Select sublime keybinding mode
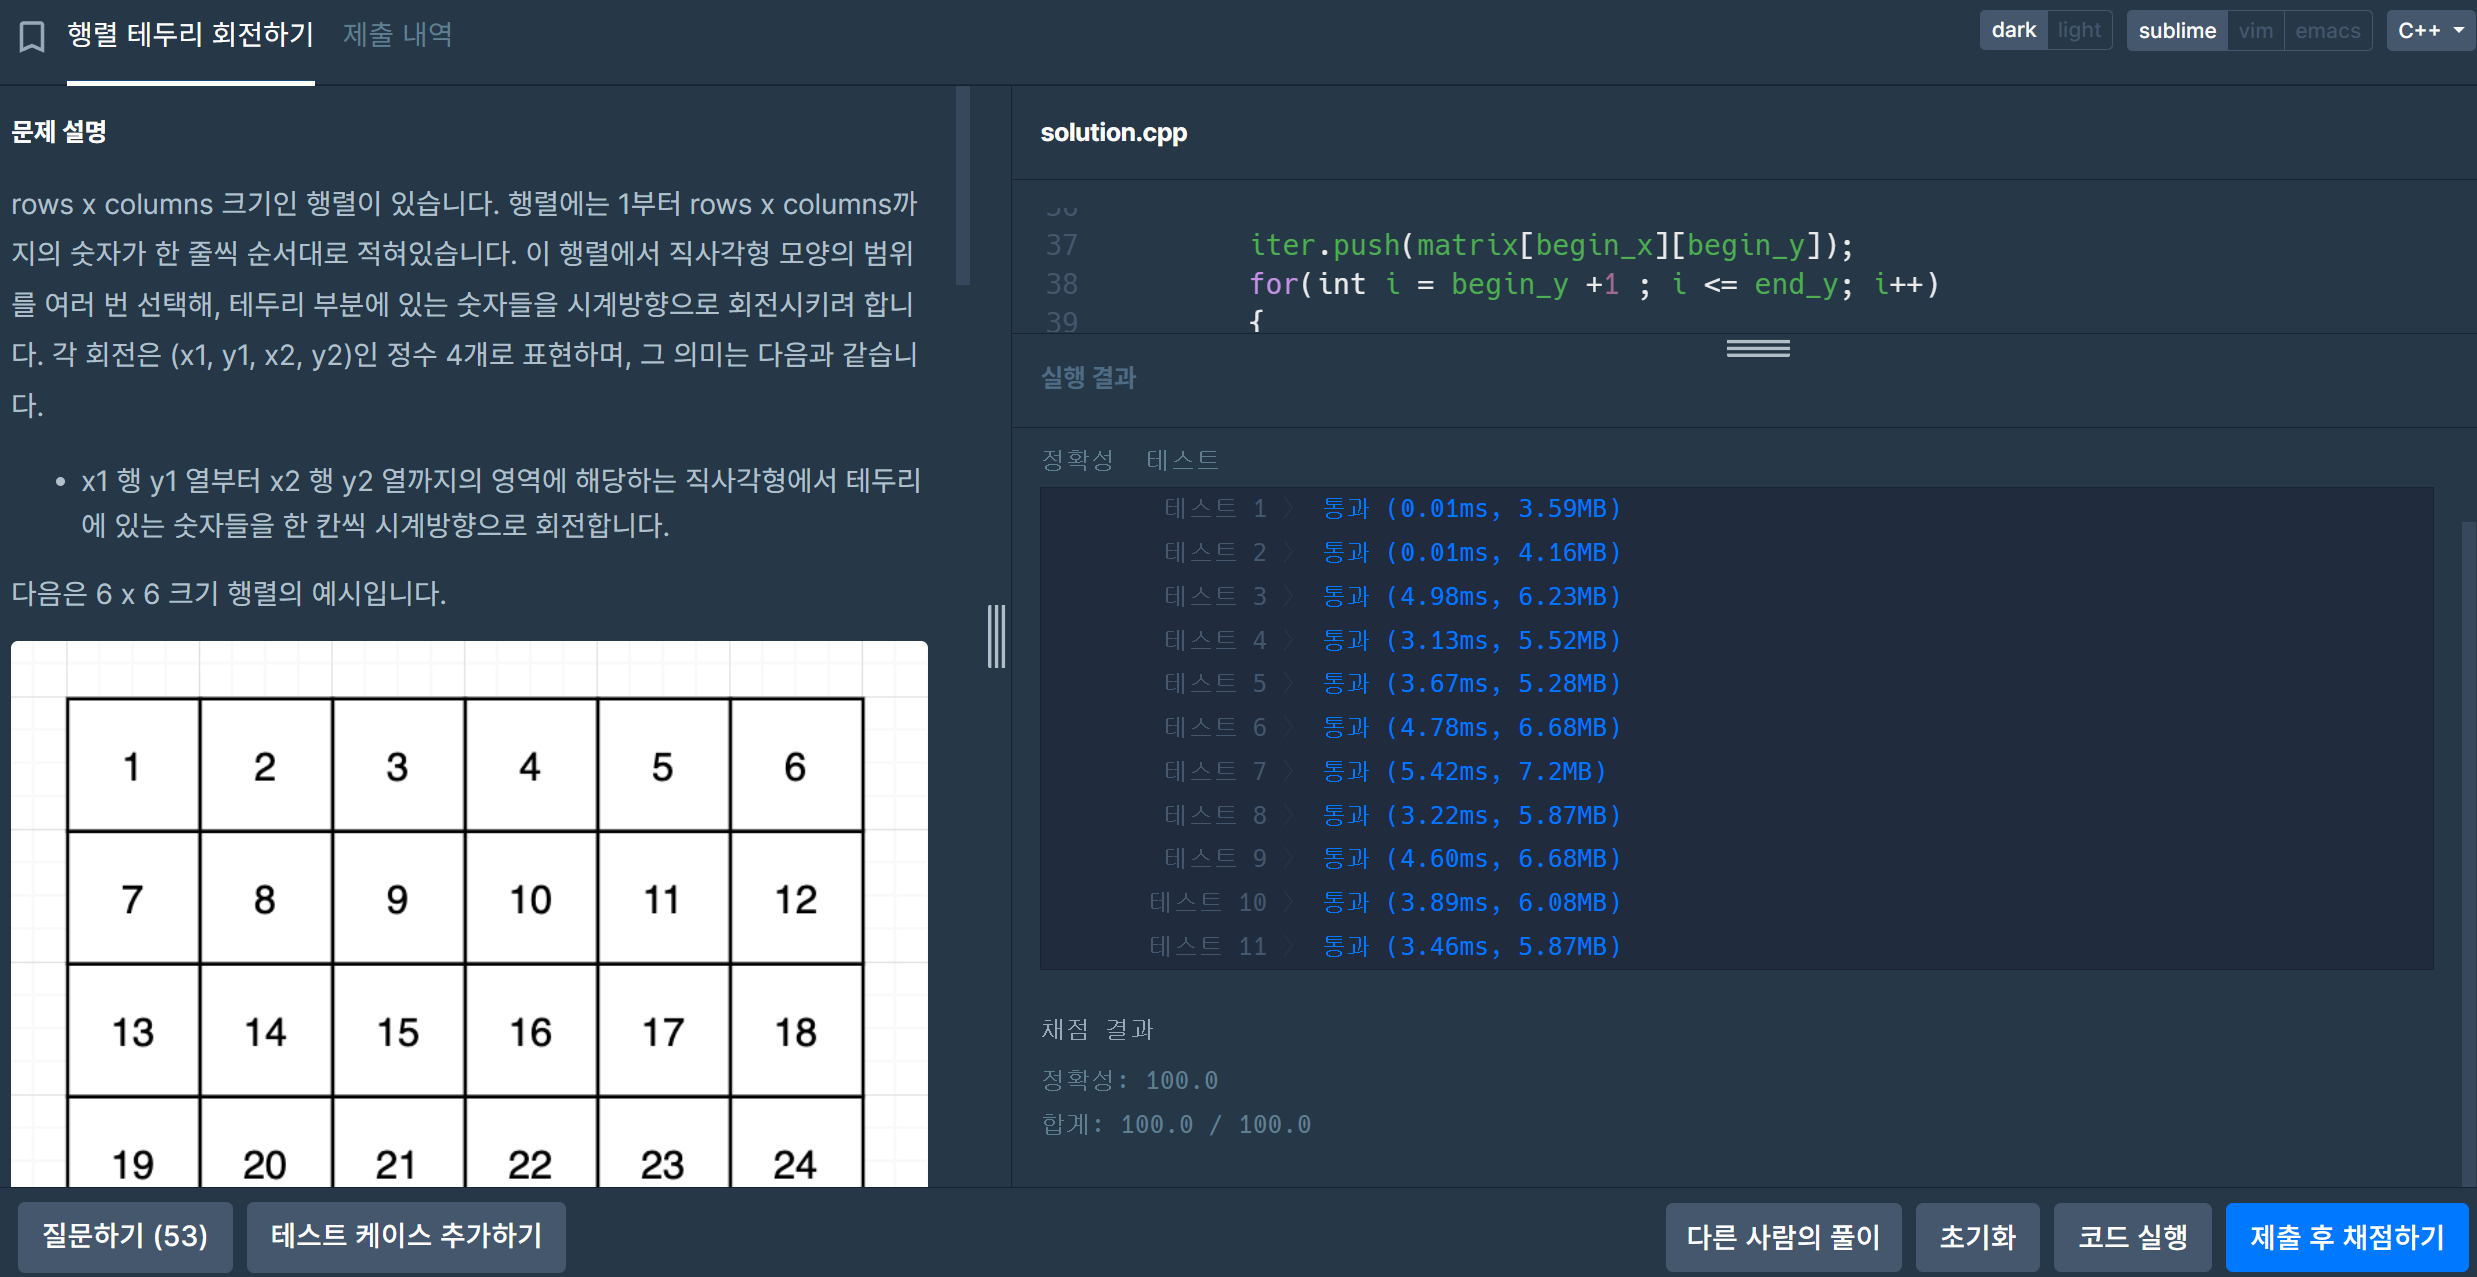 pyautogui.click(x=2176, y=31)
